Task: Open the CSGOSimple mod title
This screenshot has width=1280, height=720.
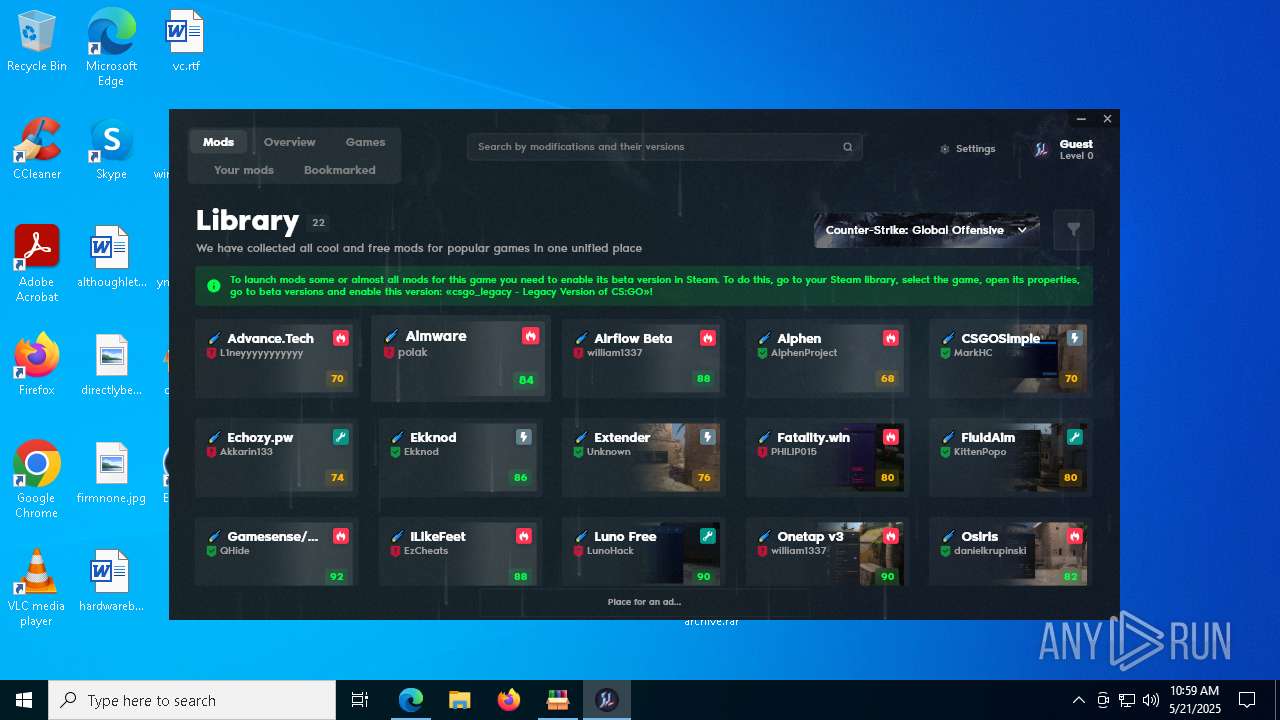Action: click(1000, 339)
